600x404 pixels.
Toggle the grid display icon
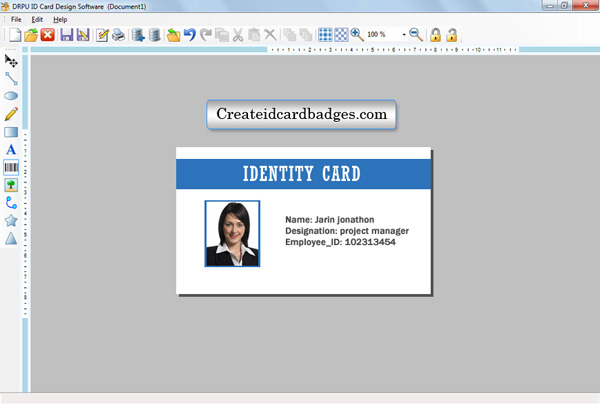click(325, 35)
